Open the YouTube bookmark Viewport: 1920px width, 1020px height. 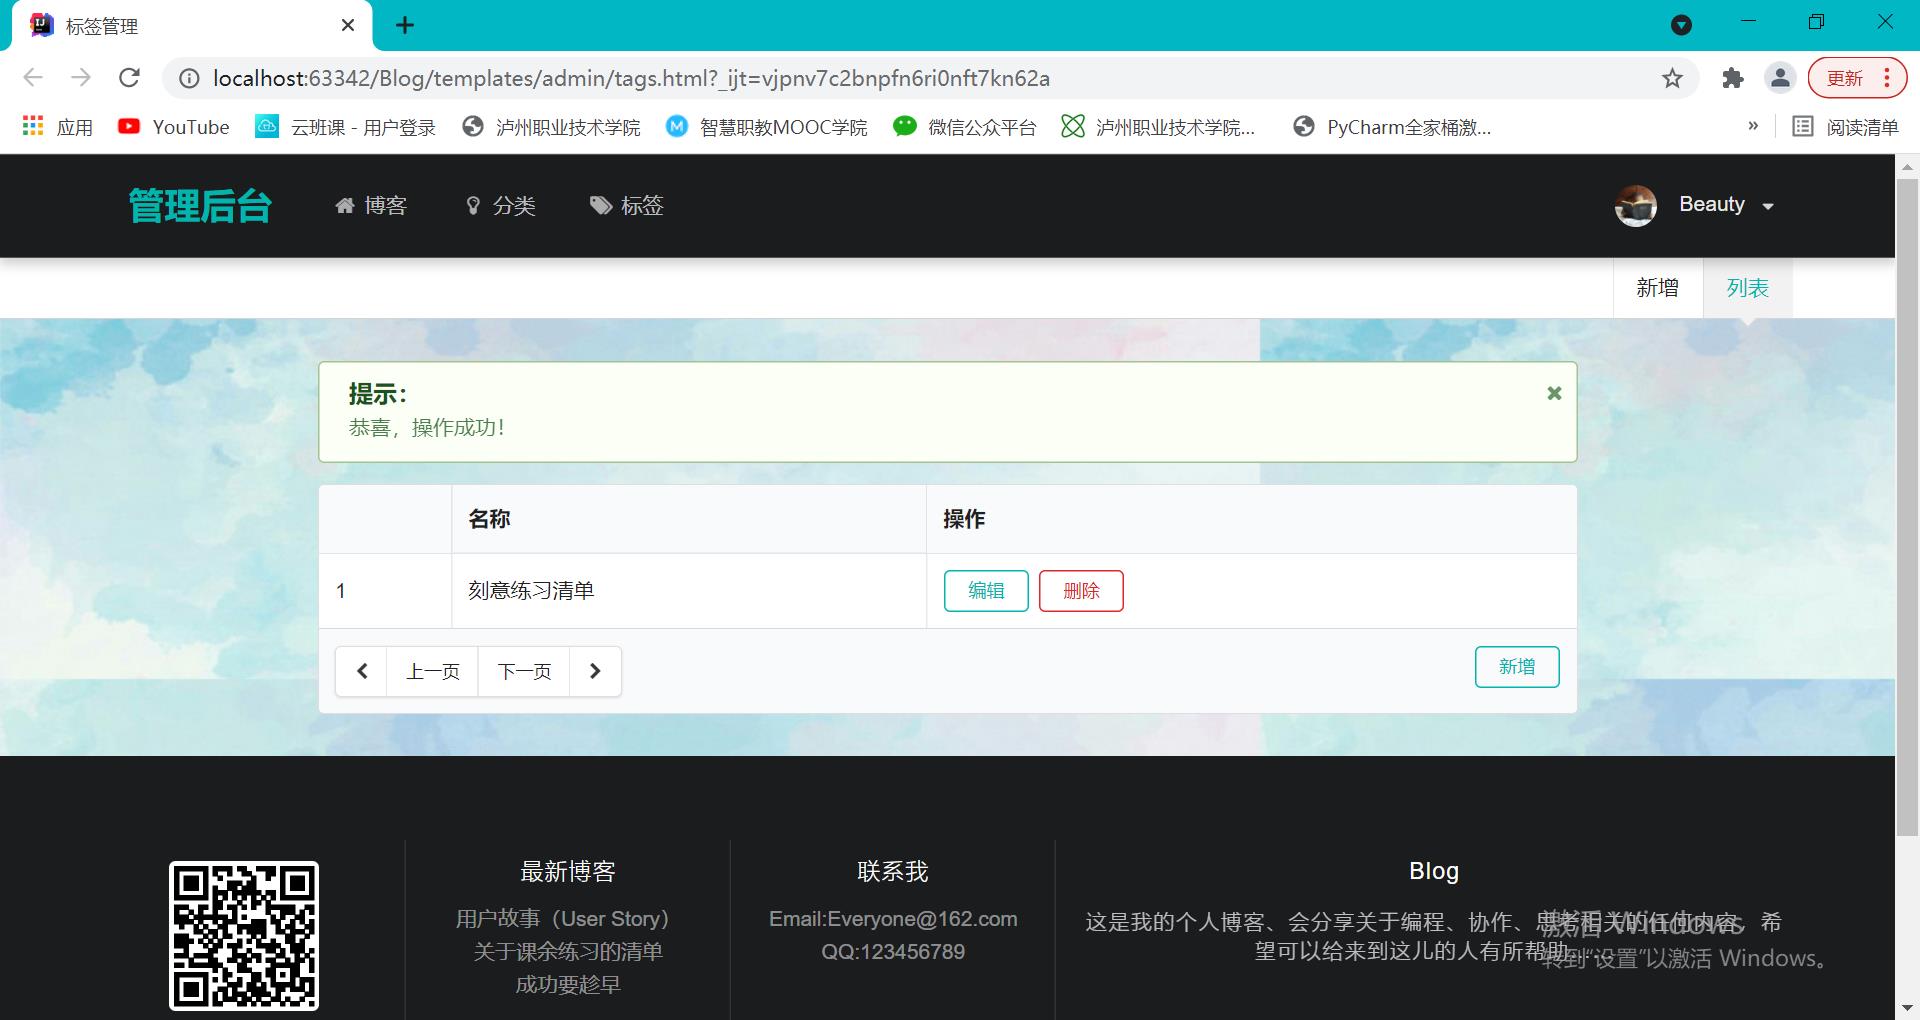click(x=174, y=127)
